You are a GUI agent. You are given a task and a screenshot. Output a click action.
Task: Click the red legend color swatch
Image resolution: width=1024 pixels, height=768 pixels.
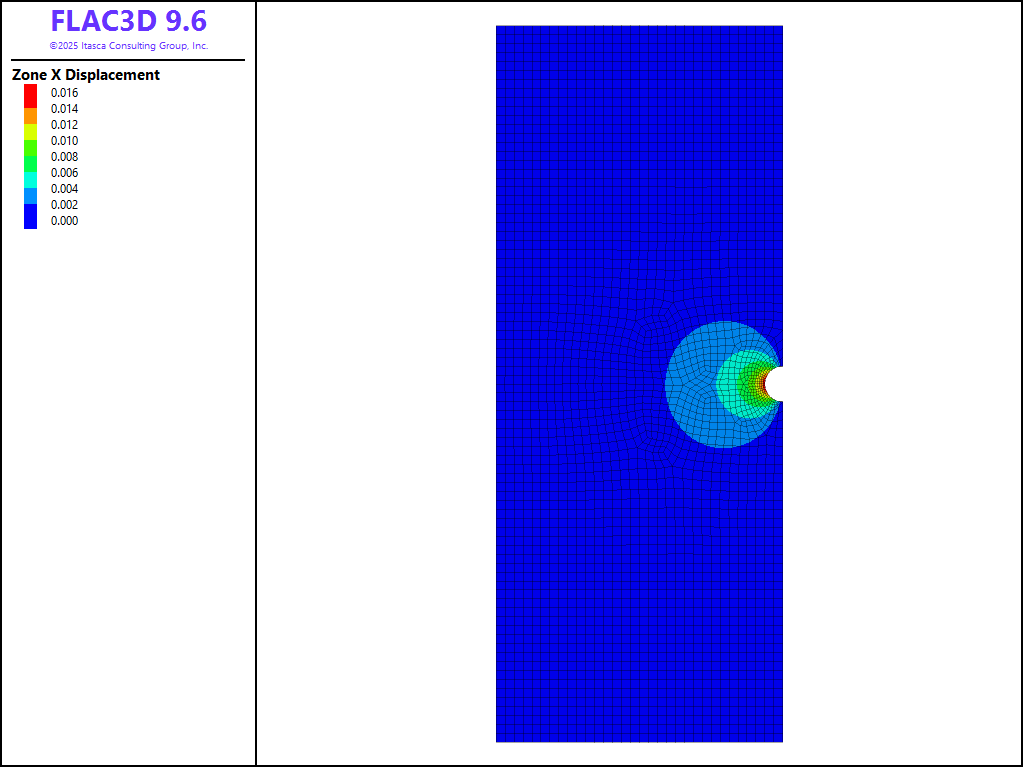pos(30,94)
